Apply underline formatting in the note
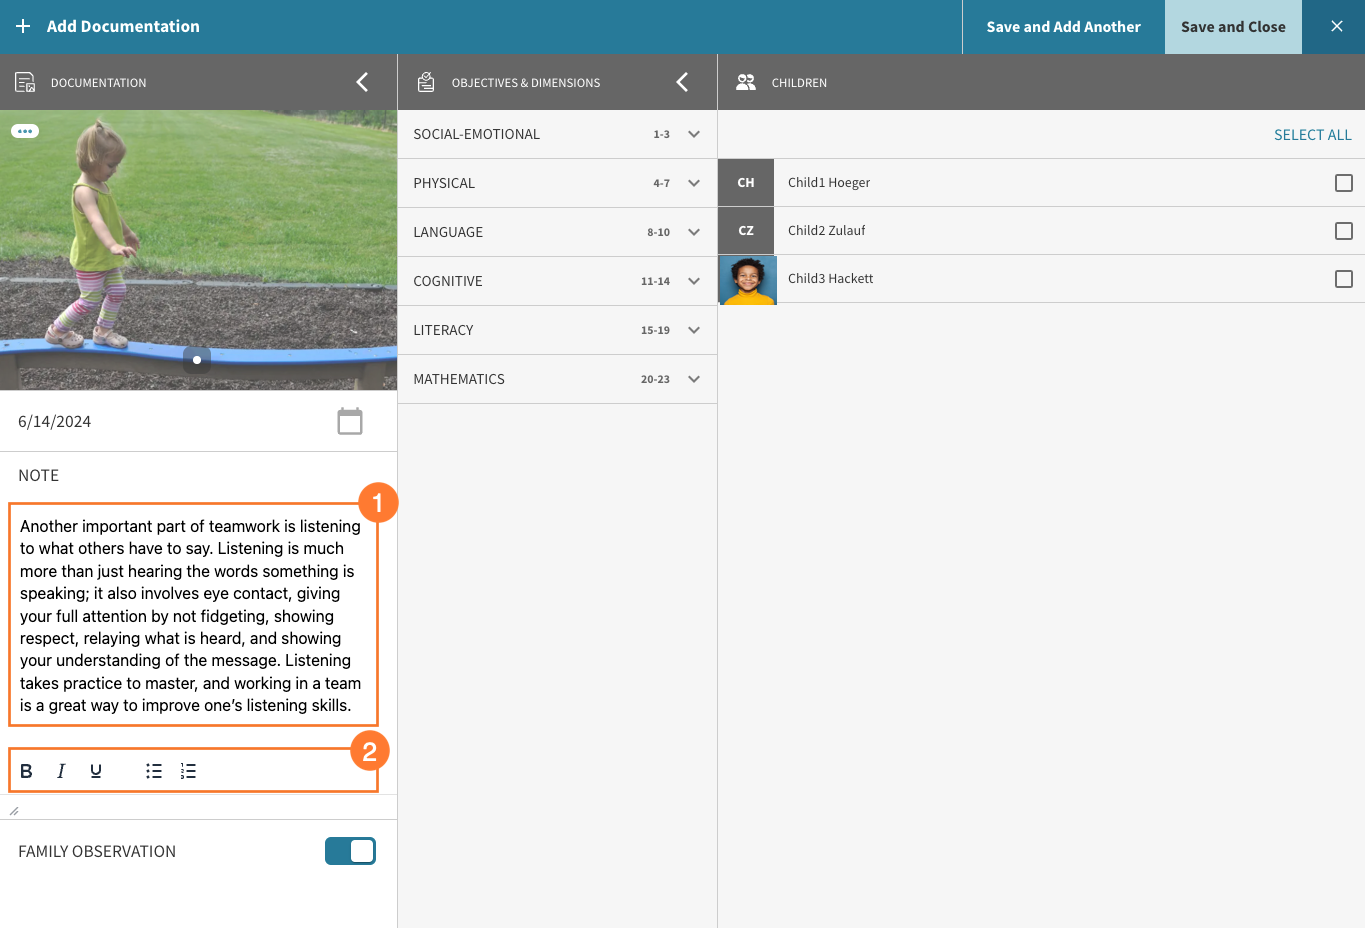The height and width of the screenshot is (928, 1365). point(95,770)
